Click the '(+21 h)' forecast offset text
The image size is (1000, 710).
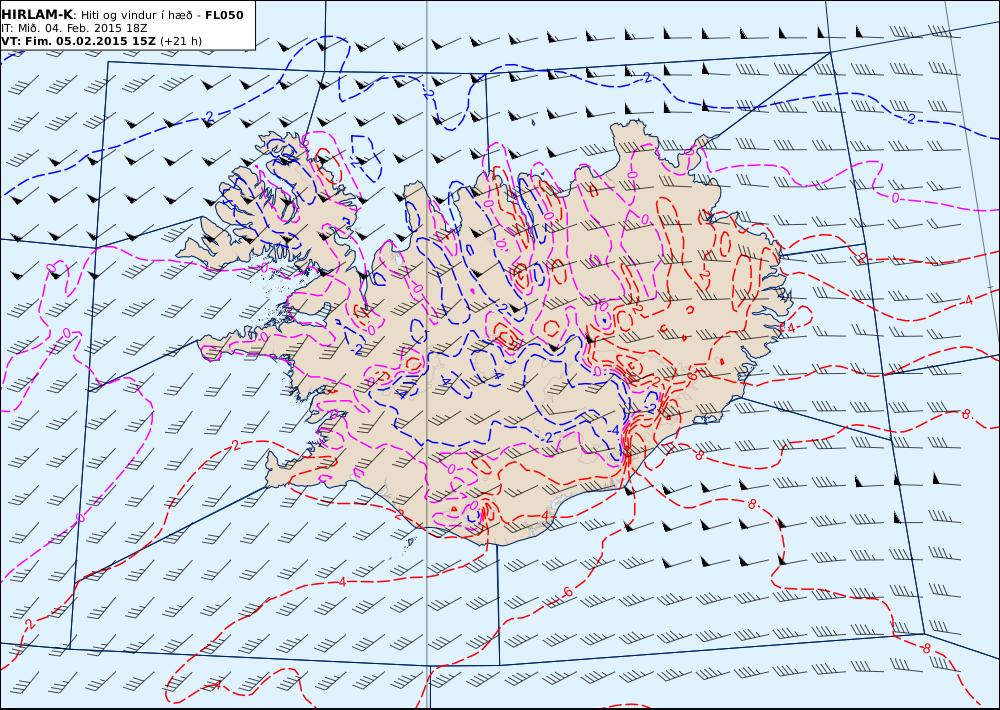(x=181, y=41)
